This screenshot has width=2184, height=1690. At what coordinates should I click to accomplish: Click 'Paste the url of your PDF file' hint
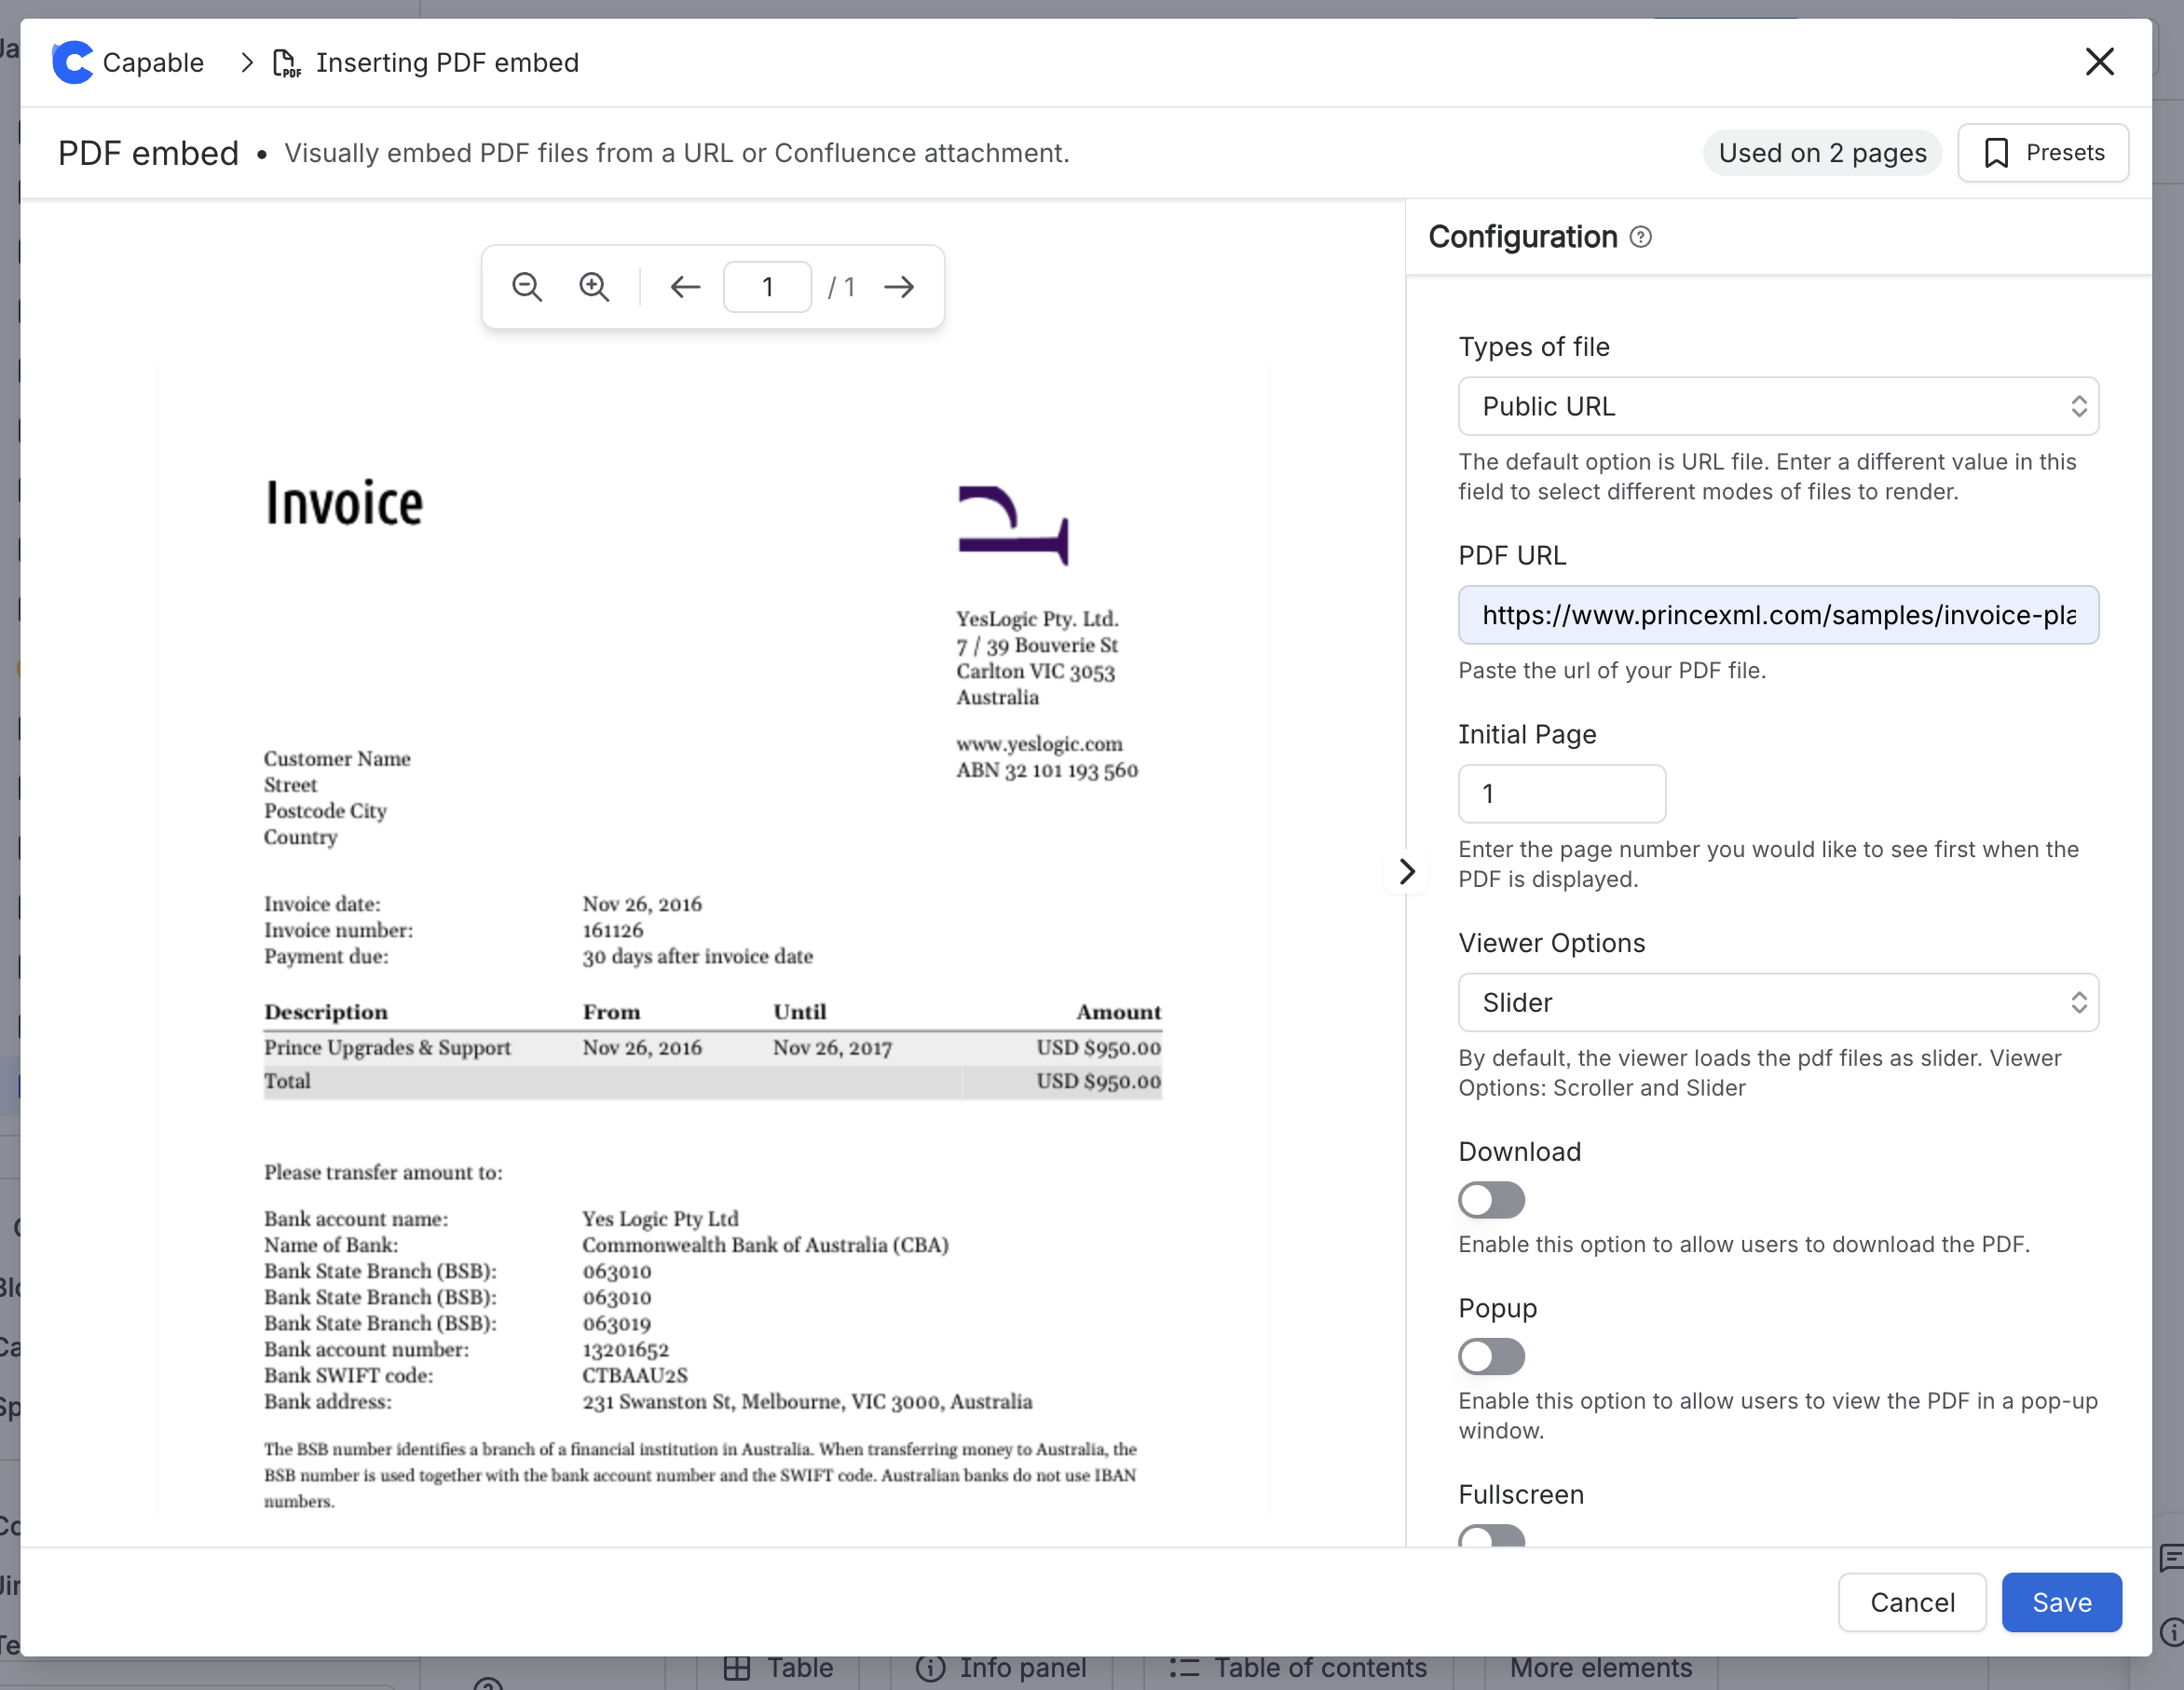click(x=1612, y=670)
